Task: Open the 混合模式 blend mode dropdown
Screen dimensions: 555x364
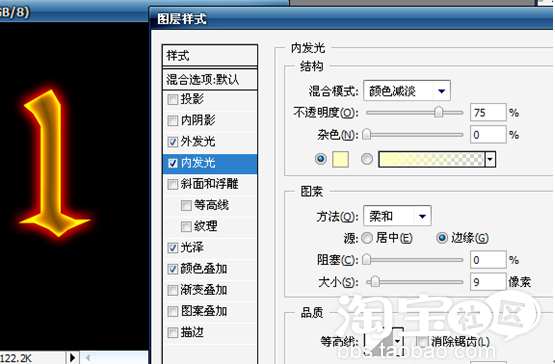Action: [x=407, y=91]
